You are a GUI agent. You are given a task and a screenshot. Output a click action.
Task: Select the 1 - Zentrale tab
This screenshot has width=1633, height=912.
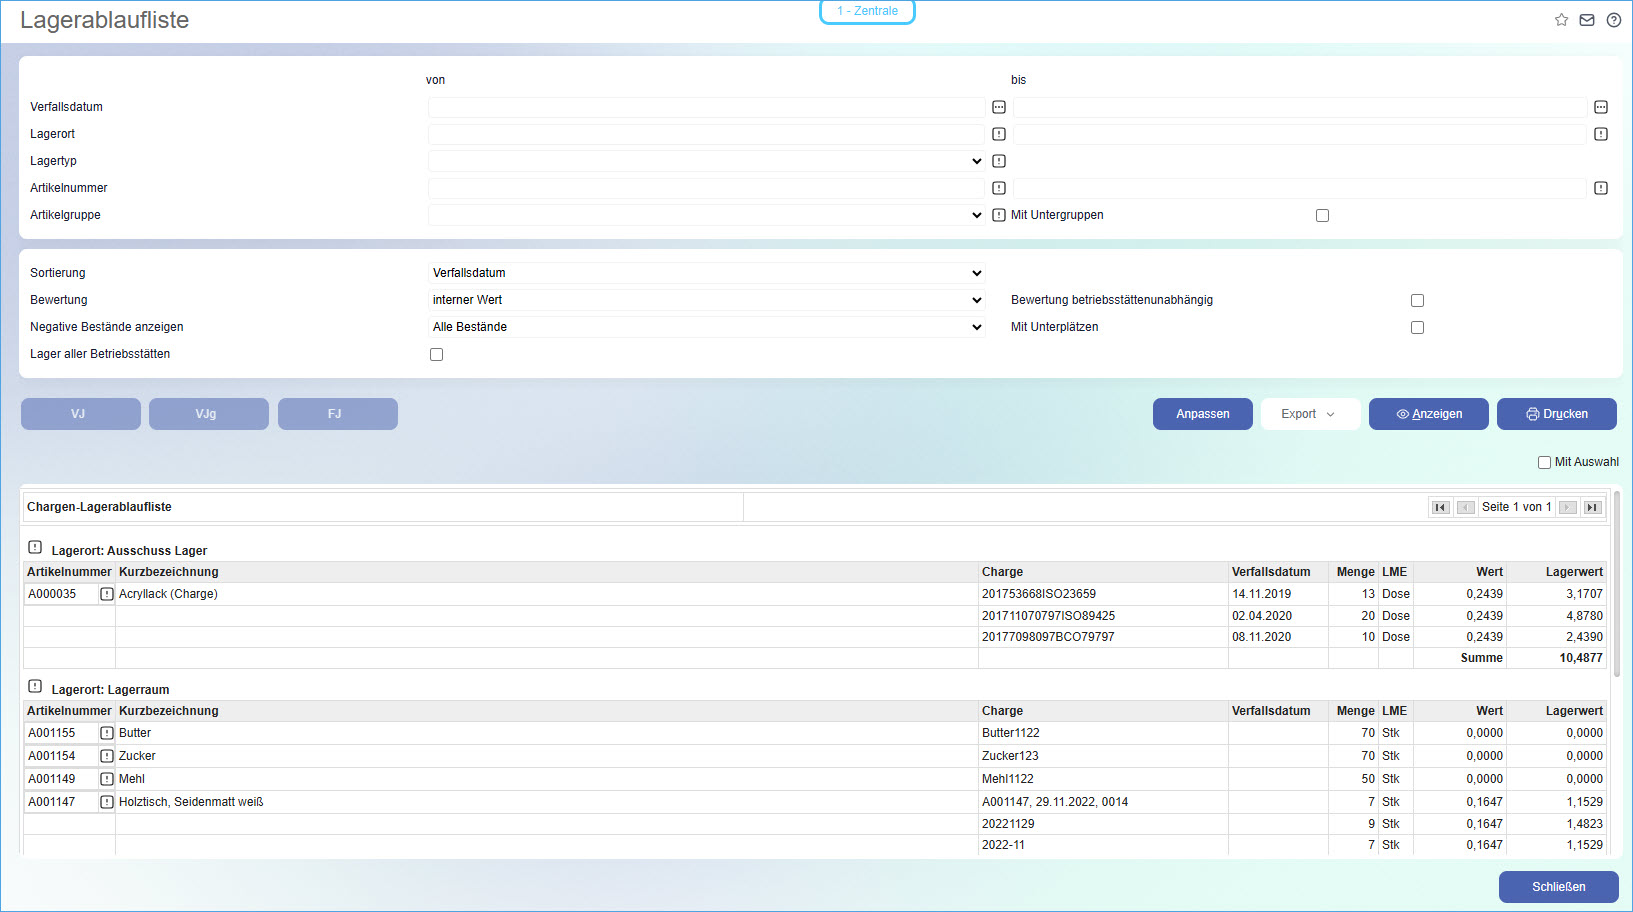click(x=867, y=11)
